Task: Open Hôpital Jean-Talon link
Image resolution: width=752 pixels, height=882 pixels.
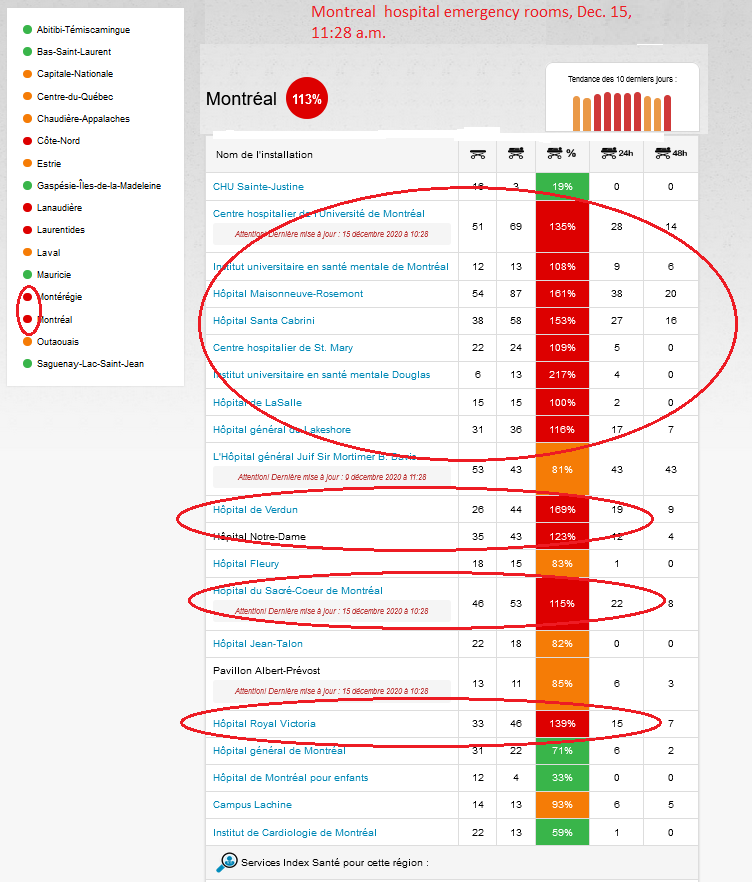Action: click(258, 643)
